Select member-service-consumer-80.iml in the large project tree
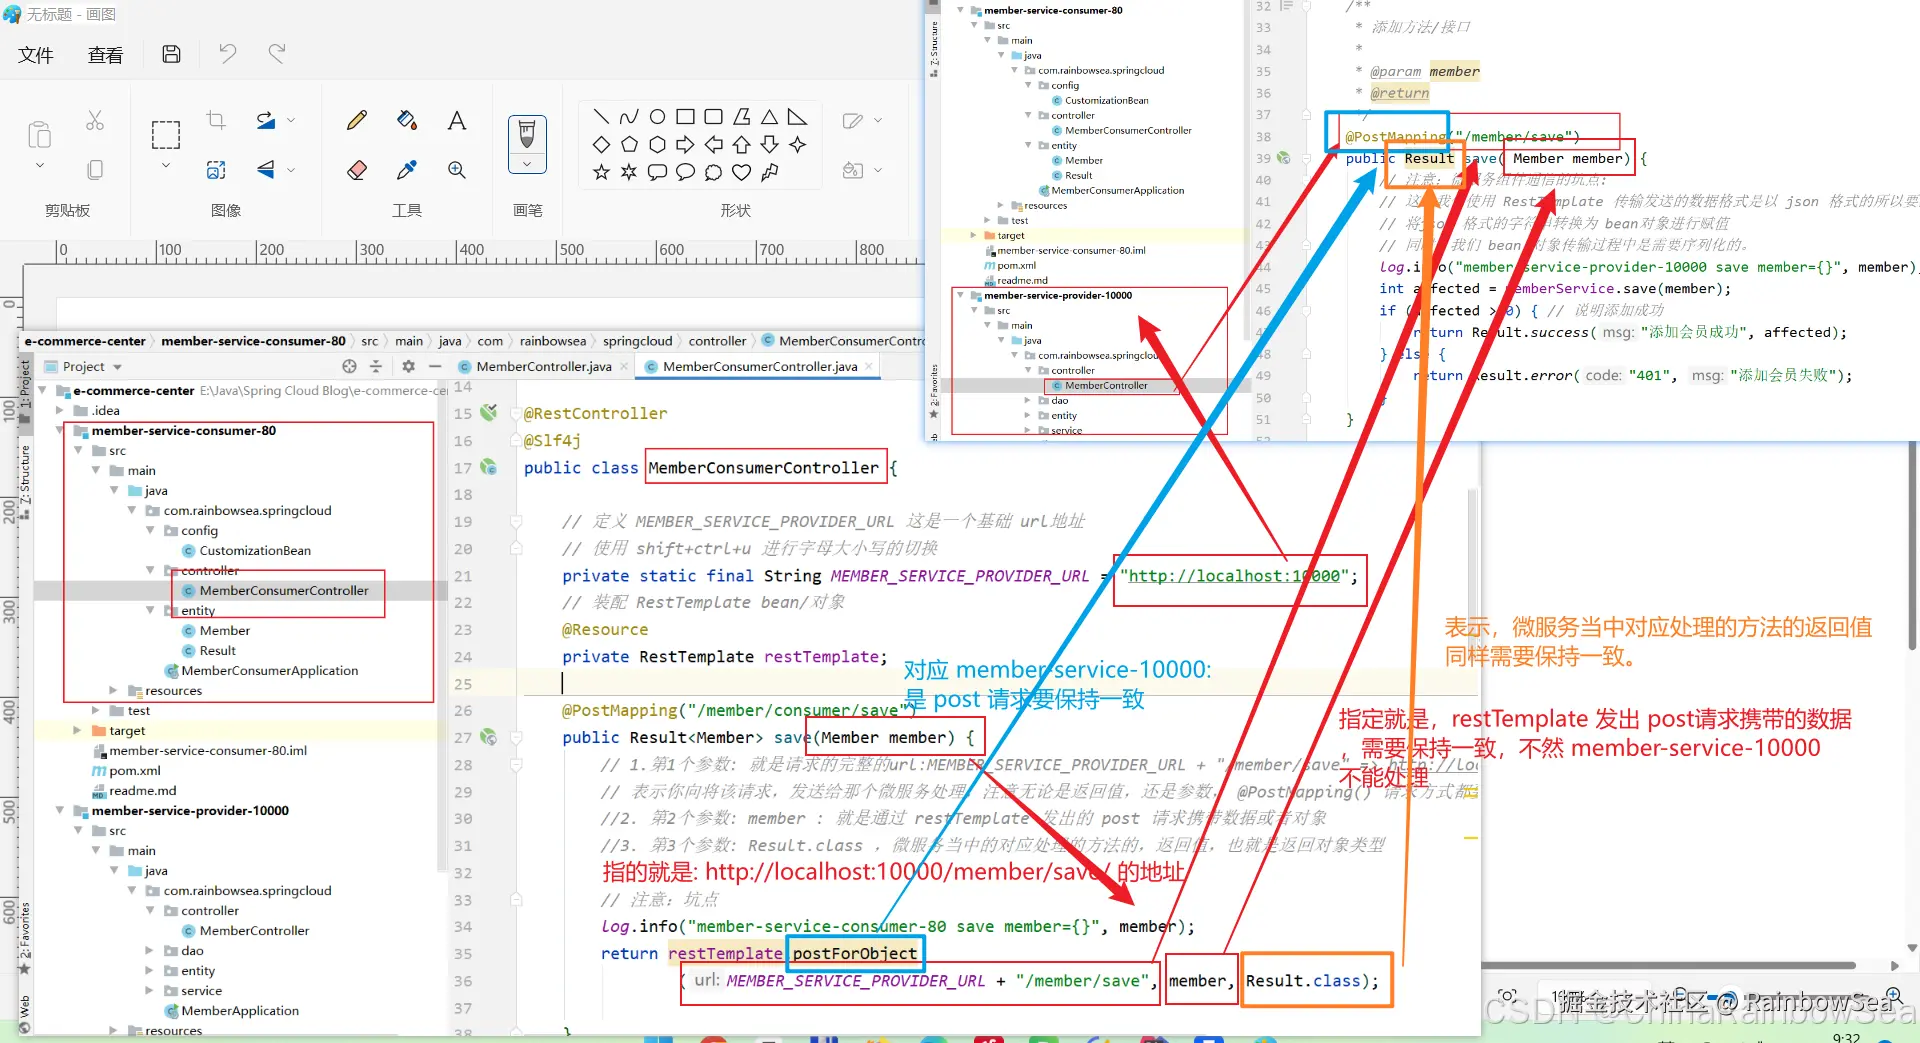Viewport: 1920px width, 1043px height. (208, 751)
